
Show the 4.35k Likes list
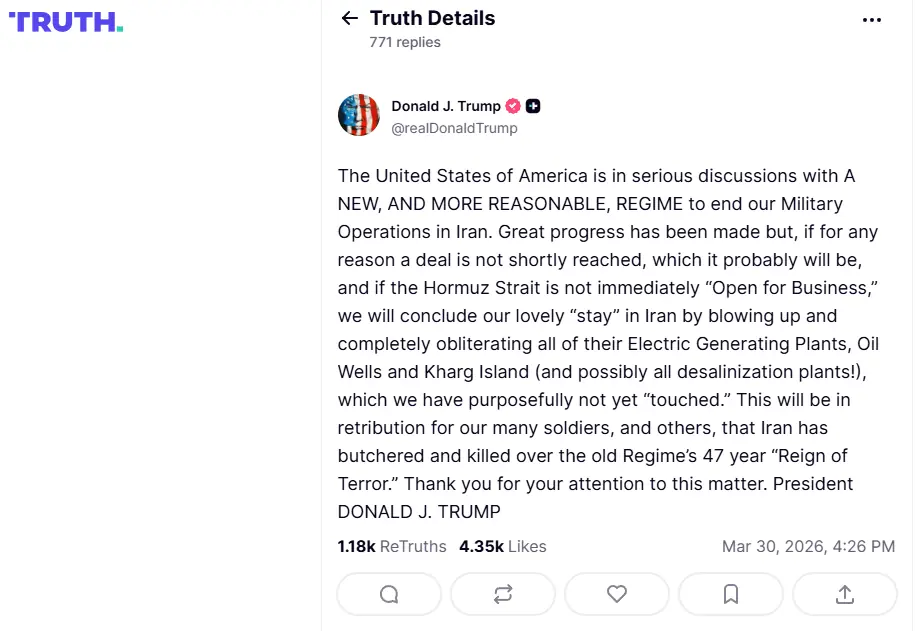(x=503, y=546)
